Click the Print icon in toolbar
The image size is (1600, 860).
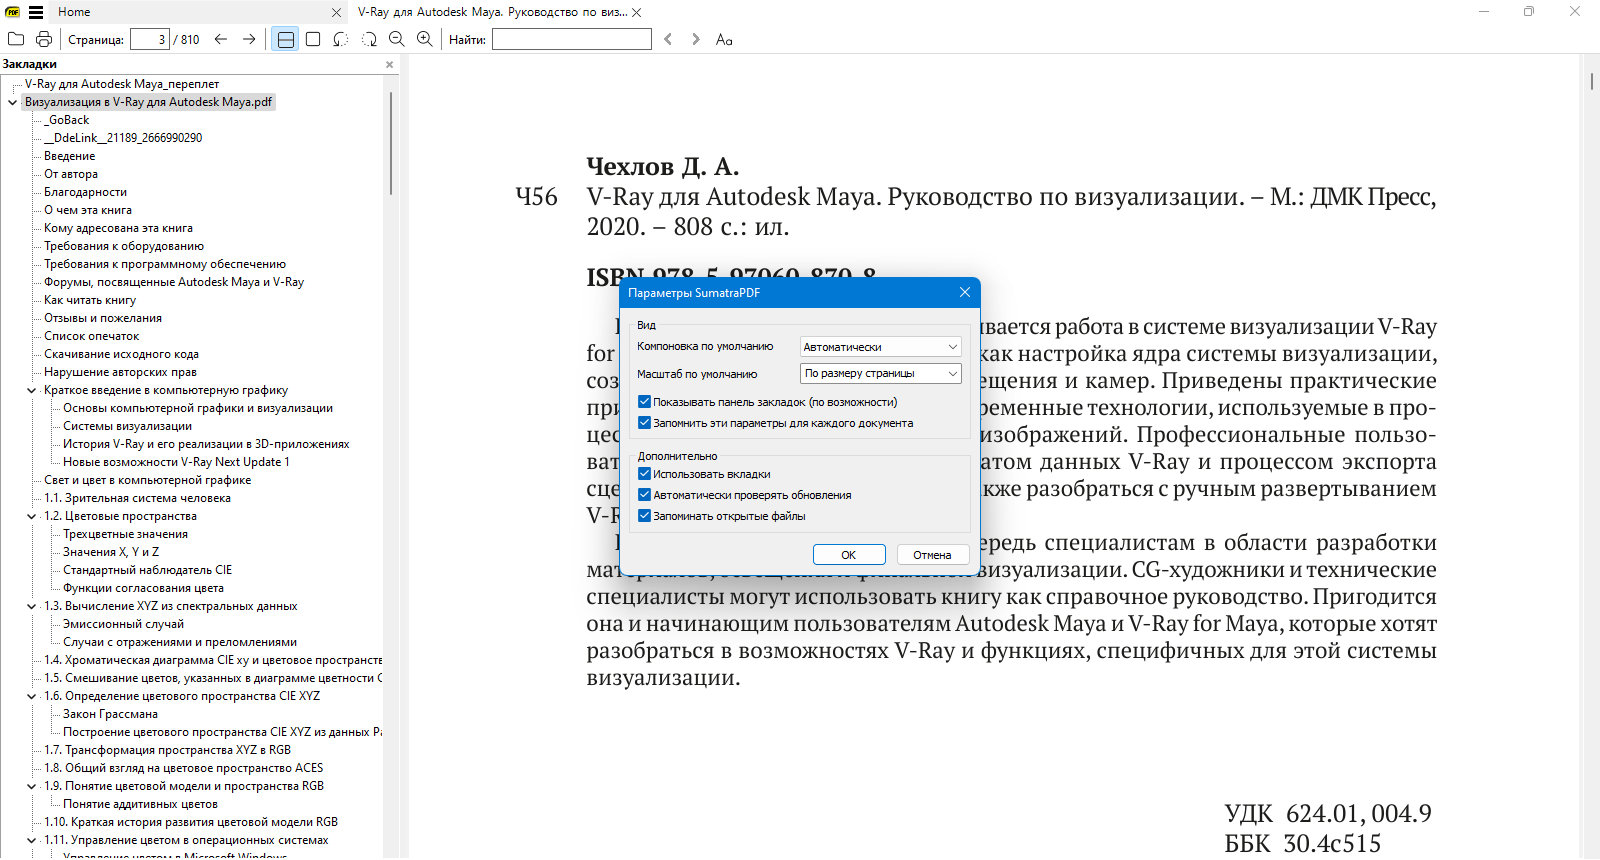pyautogui.click(x=44, y=39)
